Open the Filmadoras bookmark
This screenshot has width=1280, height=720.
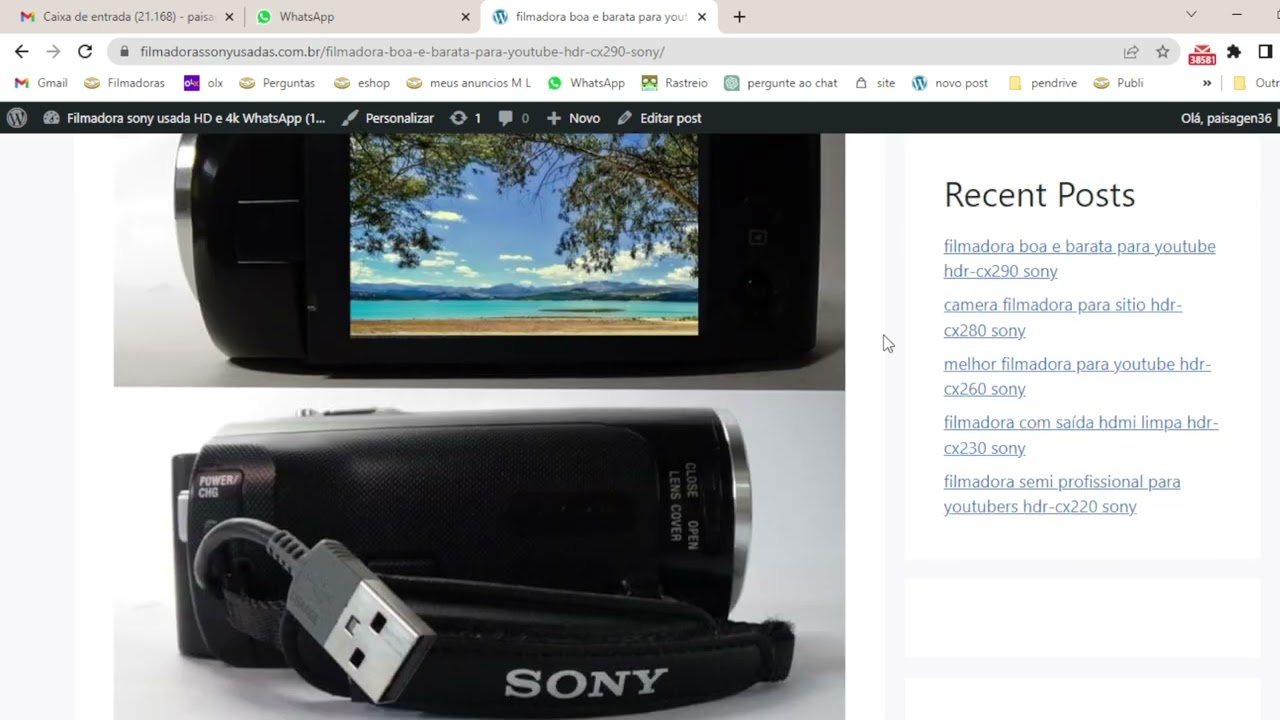[x=125, y=83]
